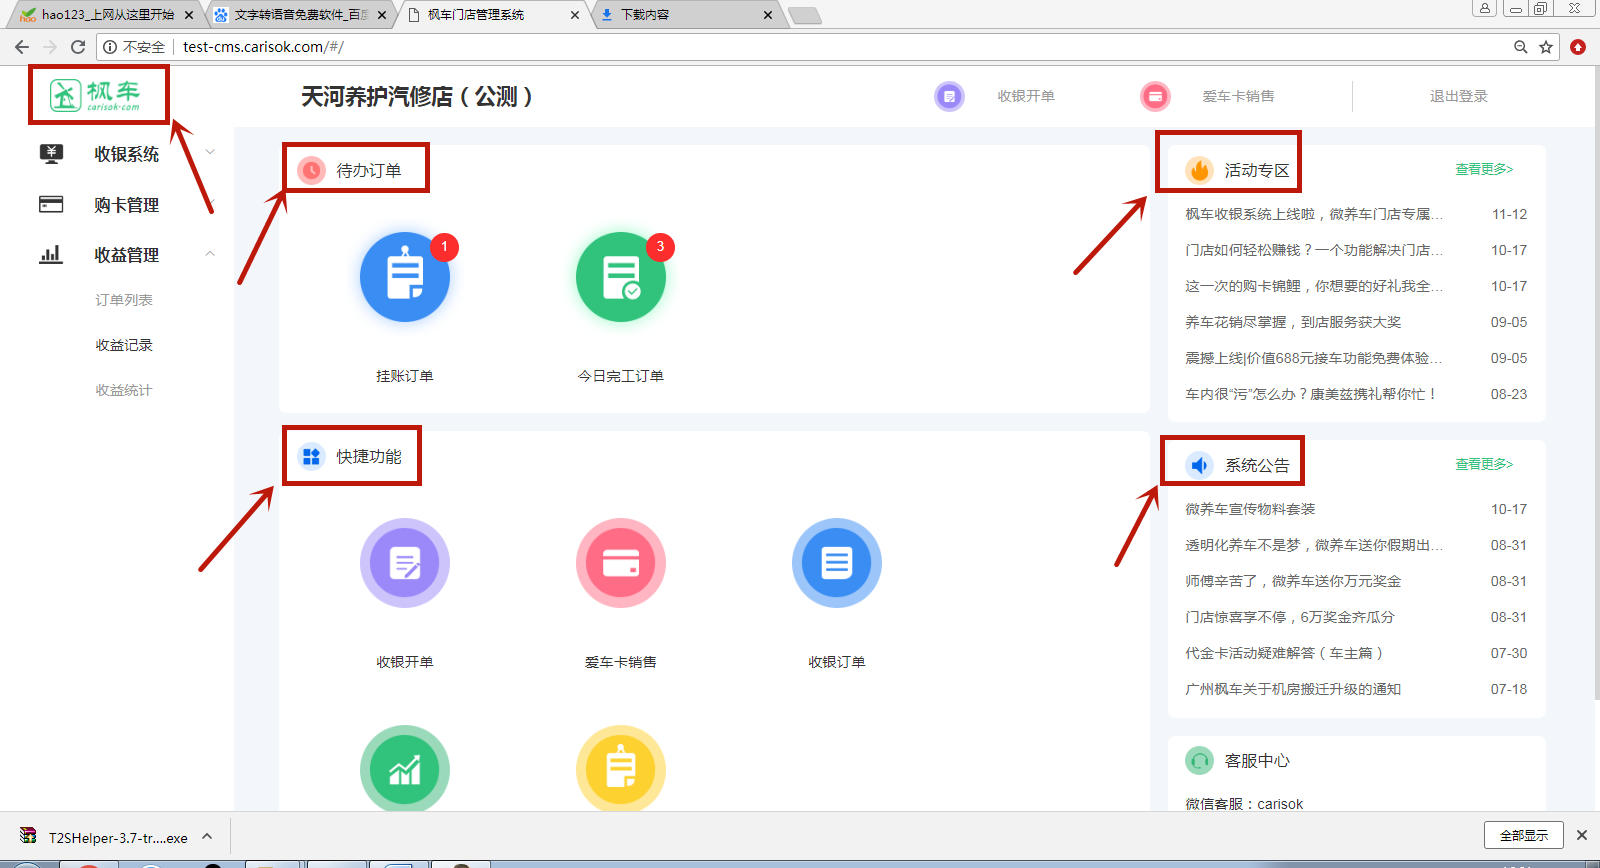
Task: Click the green chart shortcut icon
Action: (404, 769)
